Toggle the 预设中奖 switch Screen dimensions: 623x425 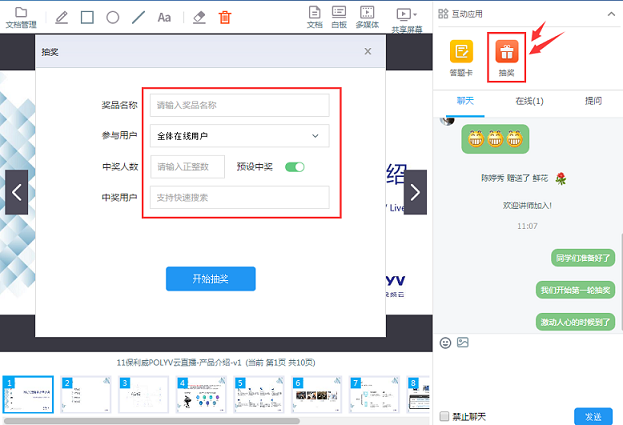(294, 167)
